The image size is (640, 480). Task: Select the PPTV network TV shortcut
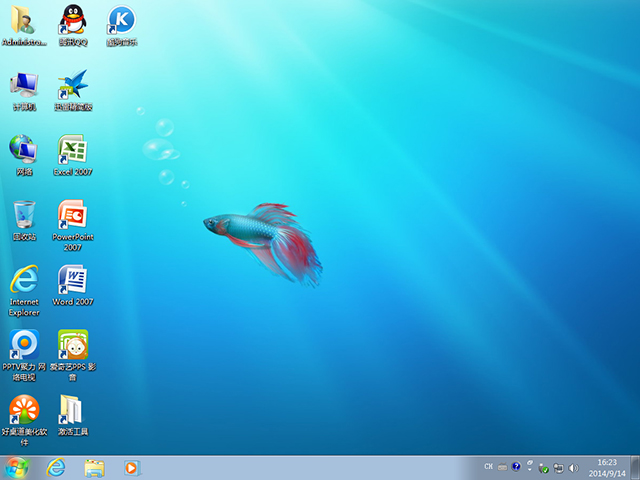24,355
